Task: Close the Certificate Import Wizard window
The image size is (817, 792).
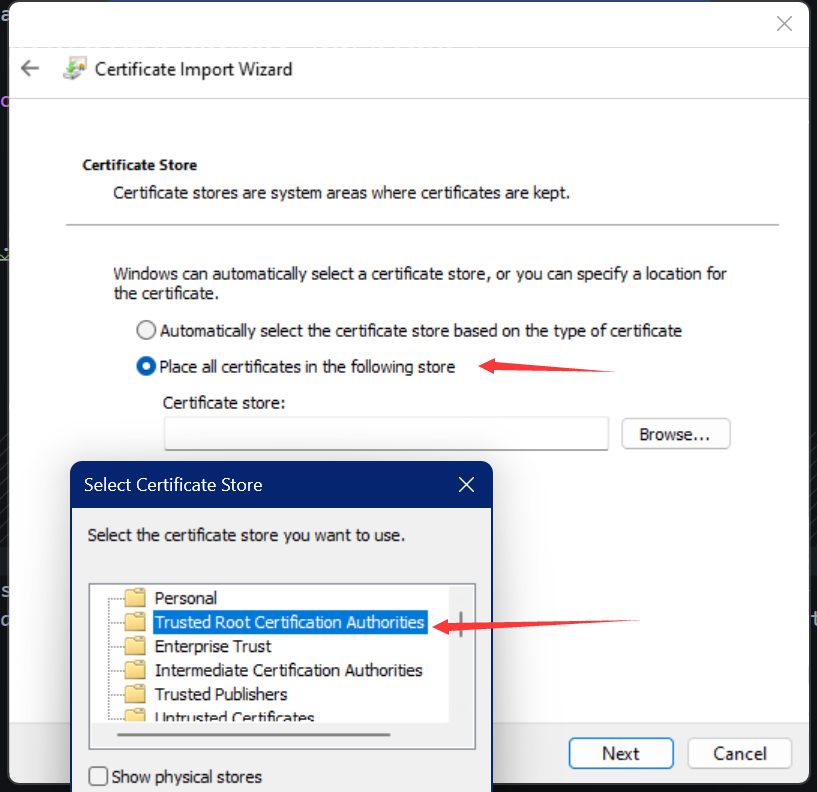Action: (x=784, y=23)
